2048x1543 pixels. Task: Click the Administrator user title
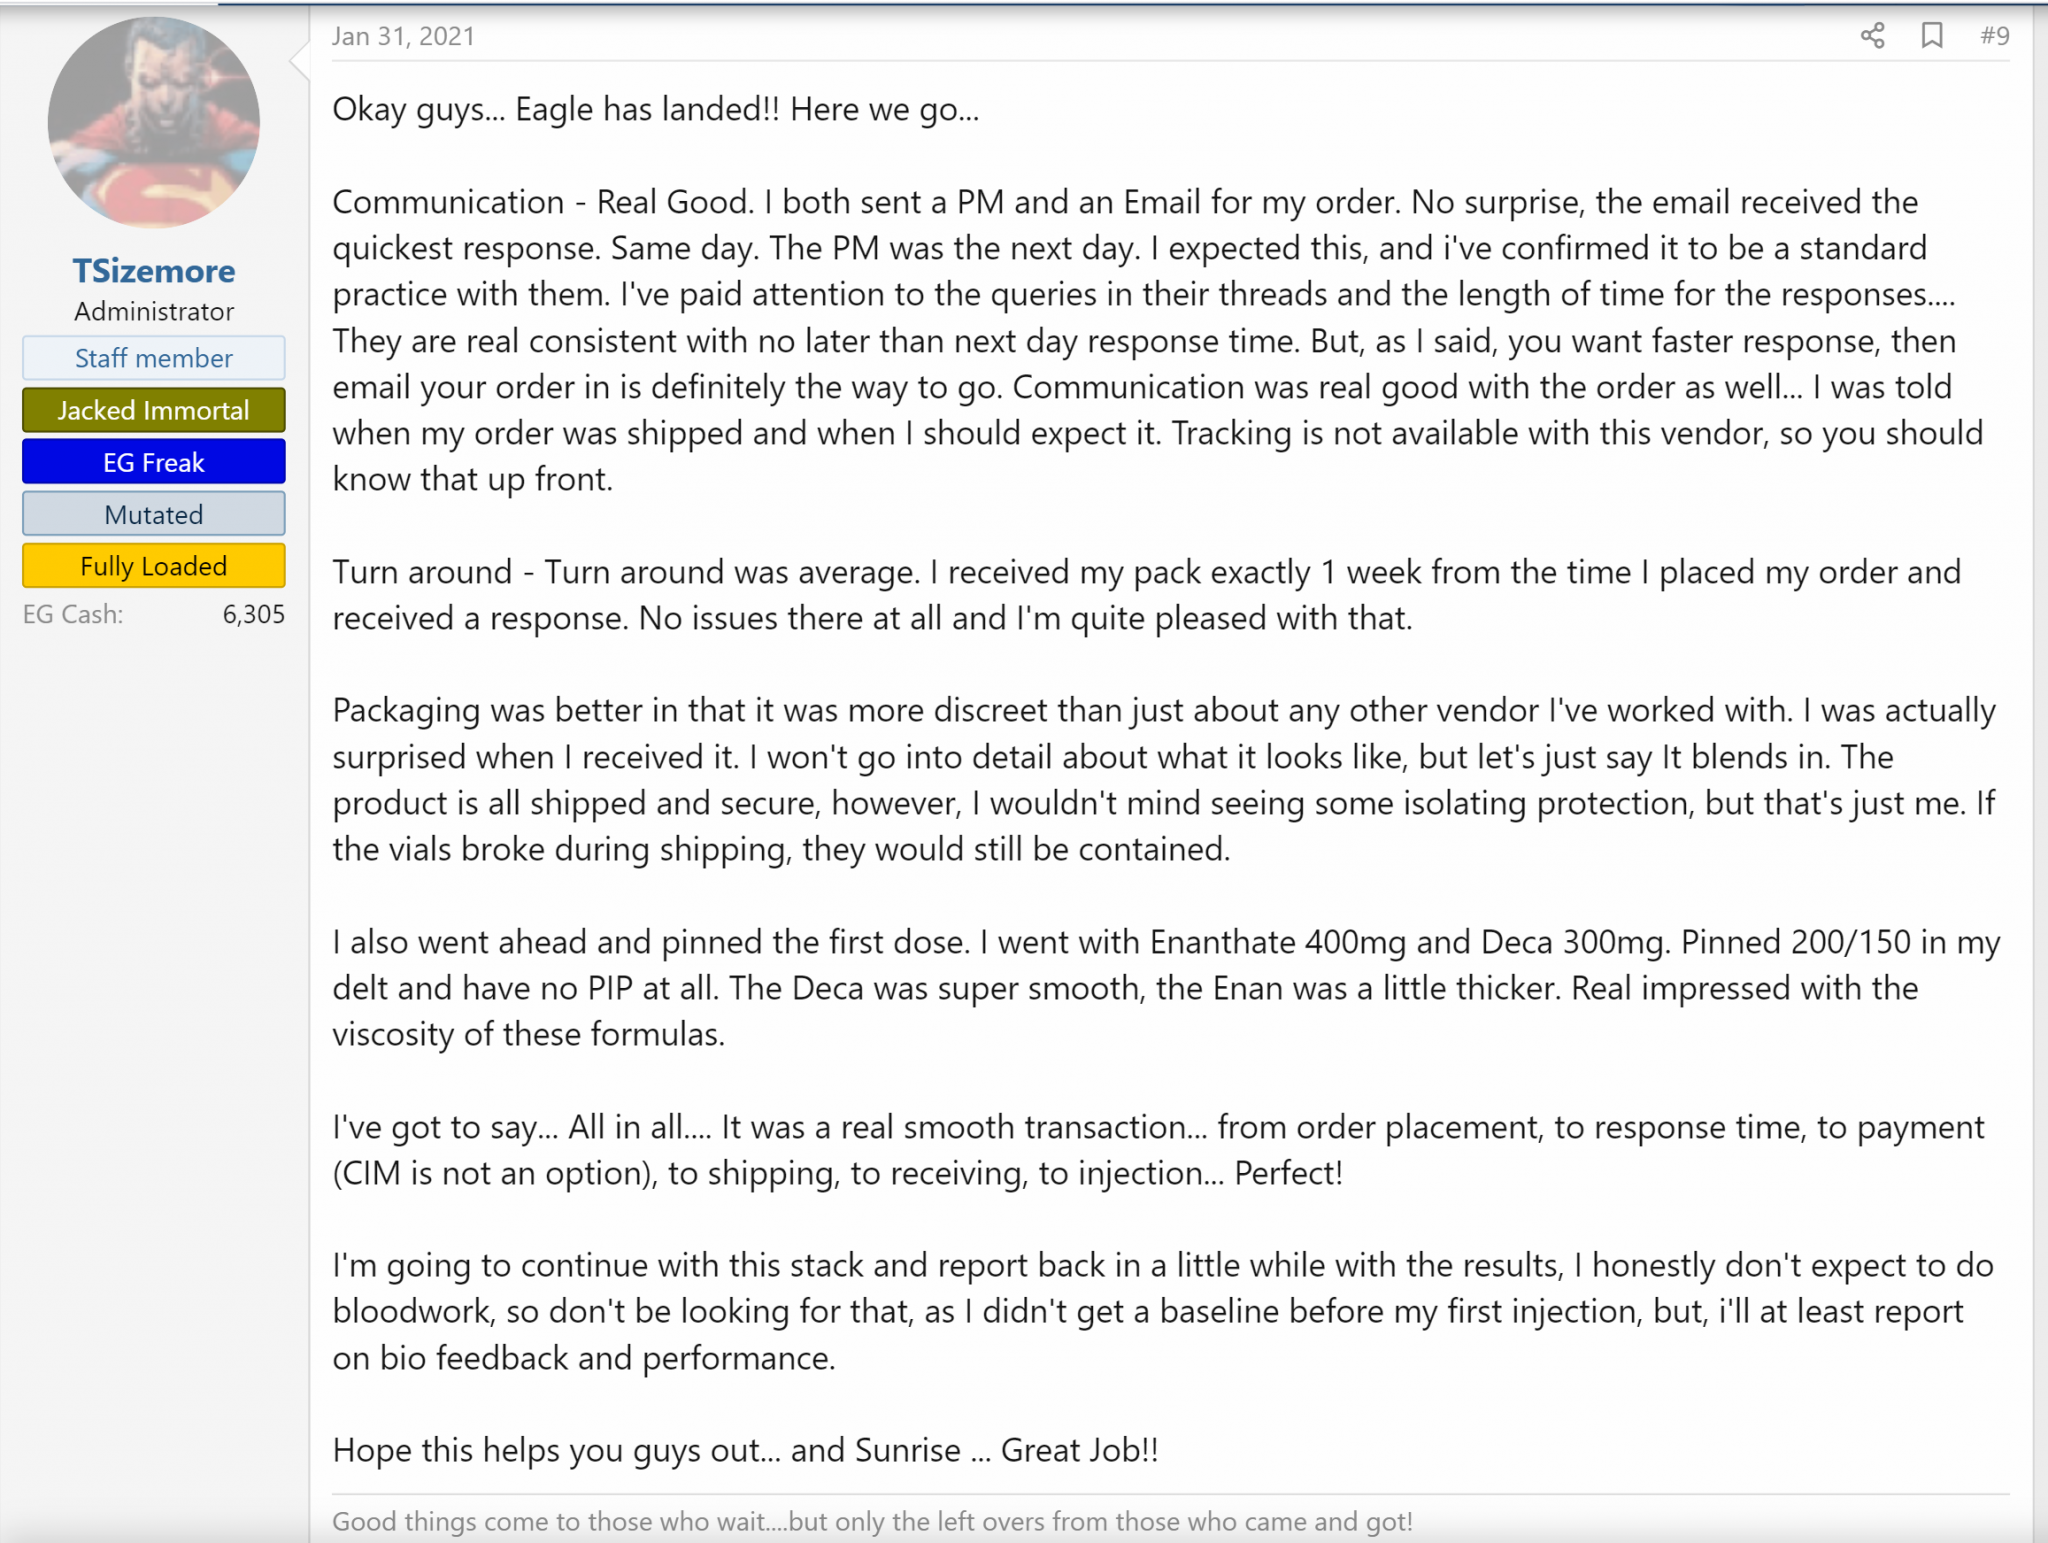tap(154, 312)
